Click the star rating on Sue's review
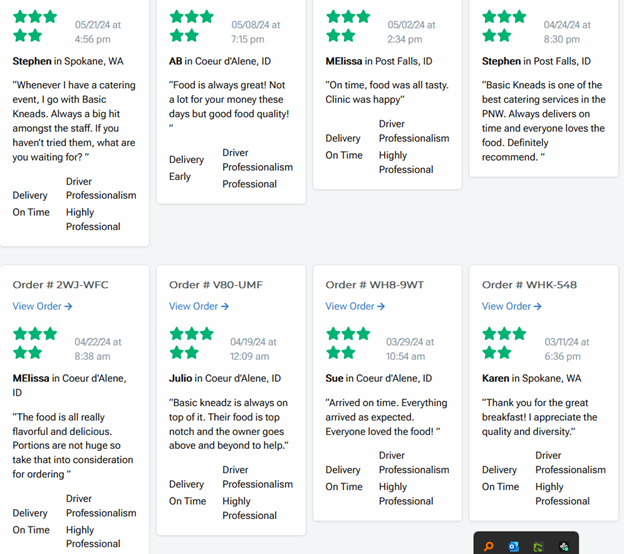The width and height of the screenshot is (624, 554). 347,343
